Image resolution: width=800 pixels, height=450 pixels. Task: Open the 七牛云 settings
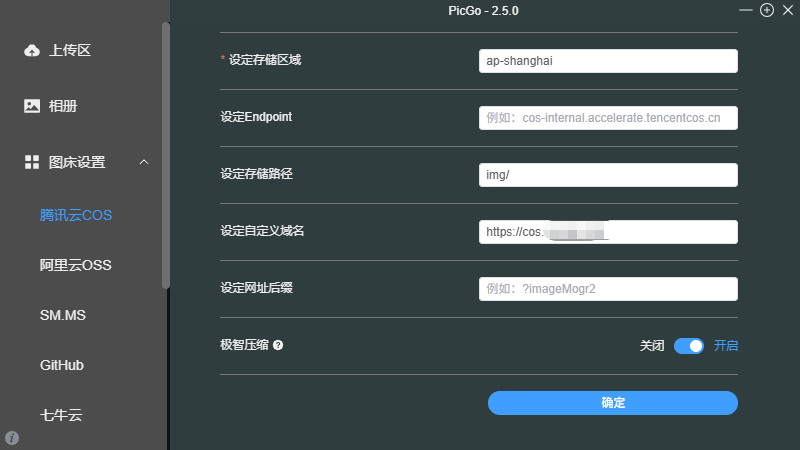61,414
